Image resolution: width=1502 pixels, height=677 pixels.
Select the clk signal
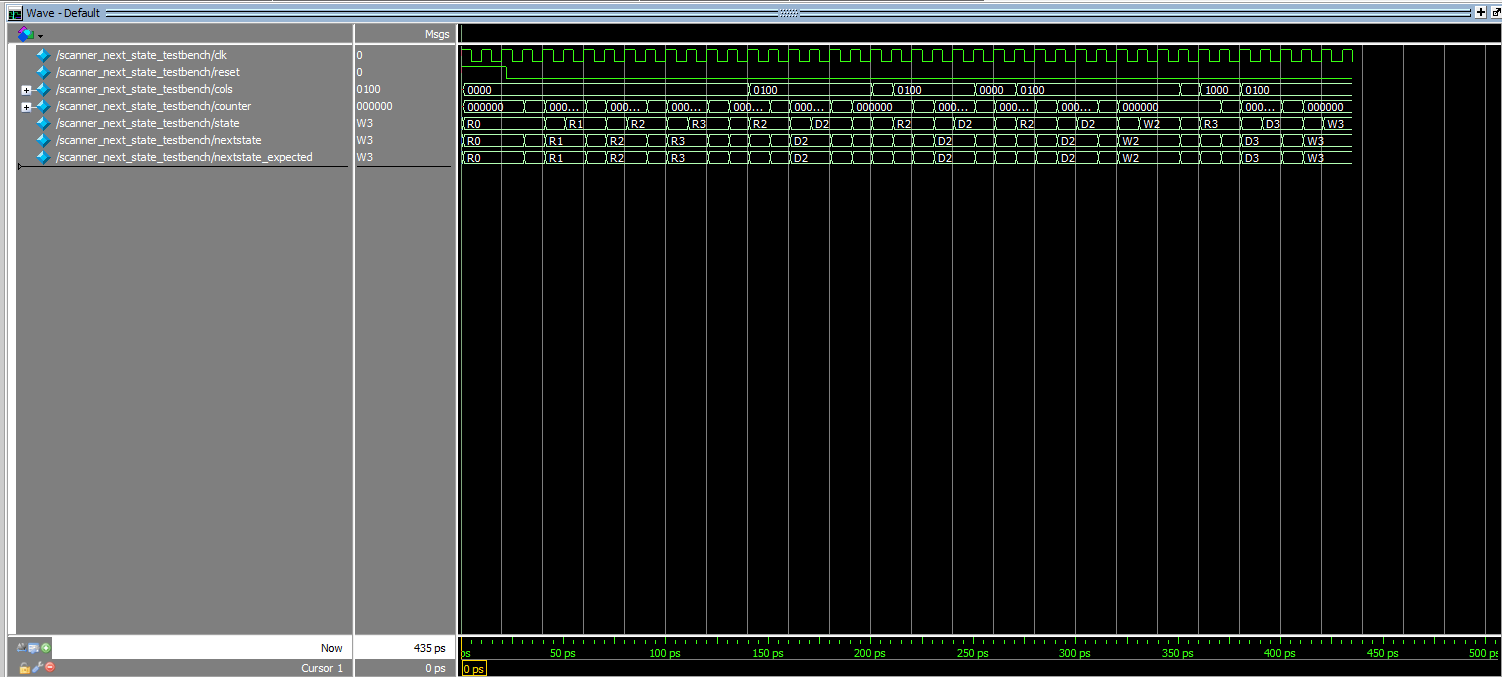coord(141,55)
